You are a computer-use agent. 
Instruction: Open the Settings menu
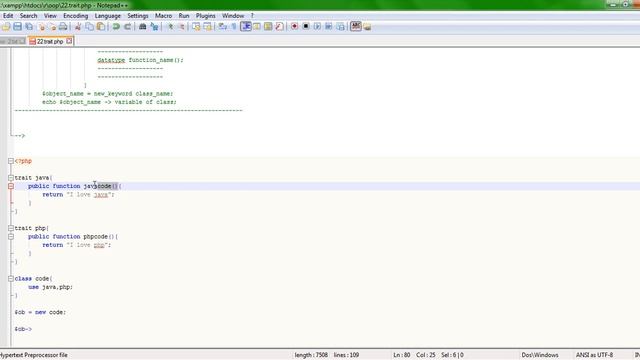(138, 16)
